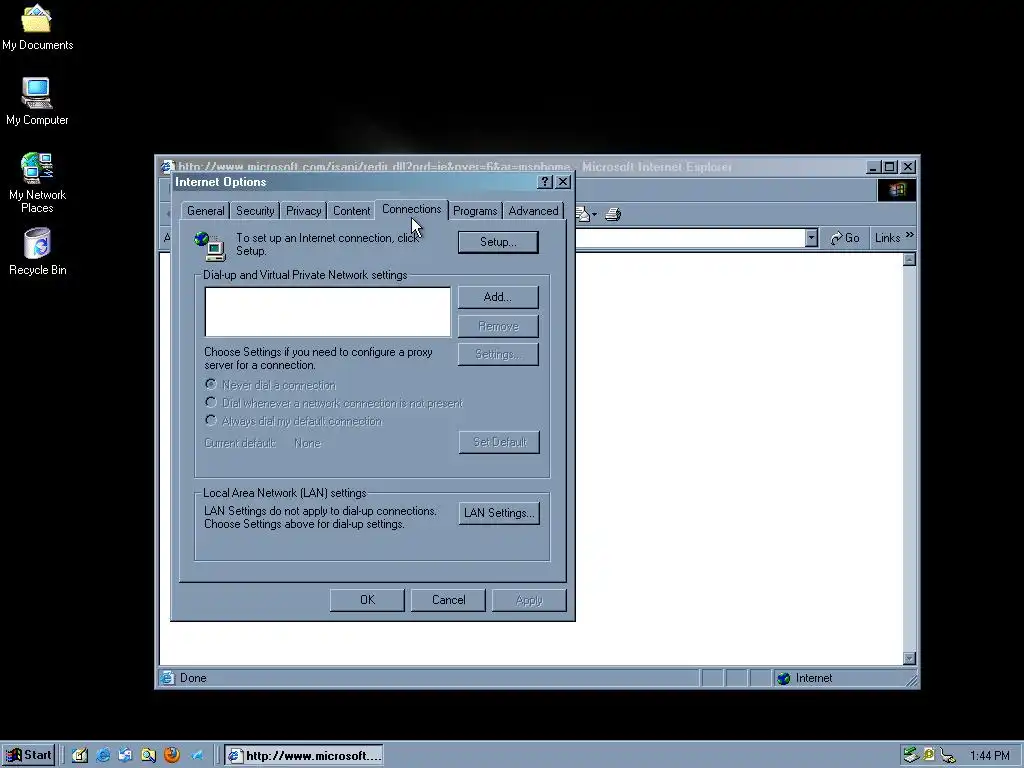Click the yellow magnifier system tray icon

pyautogui.click(x=929, y=755)
